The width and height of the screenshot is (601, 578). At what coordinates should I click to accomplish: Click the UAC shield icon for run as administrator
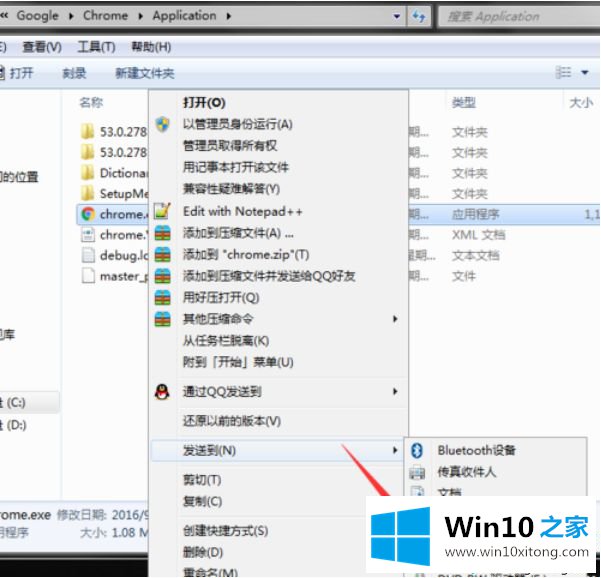[x=163, y=124]
